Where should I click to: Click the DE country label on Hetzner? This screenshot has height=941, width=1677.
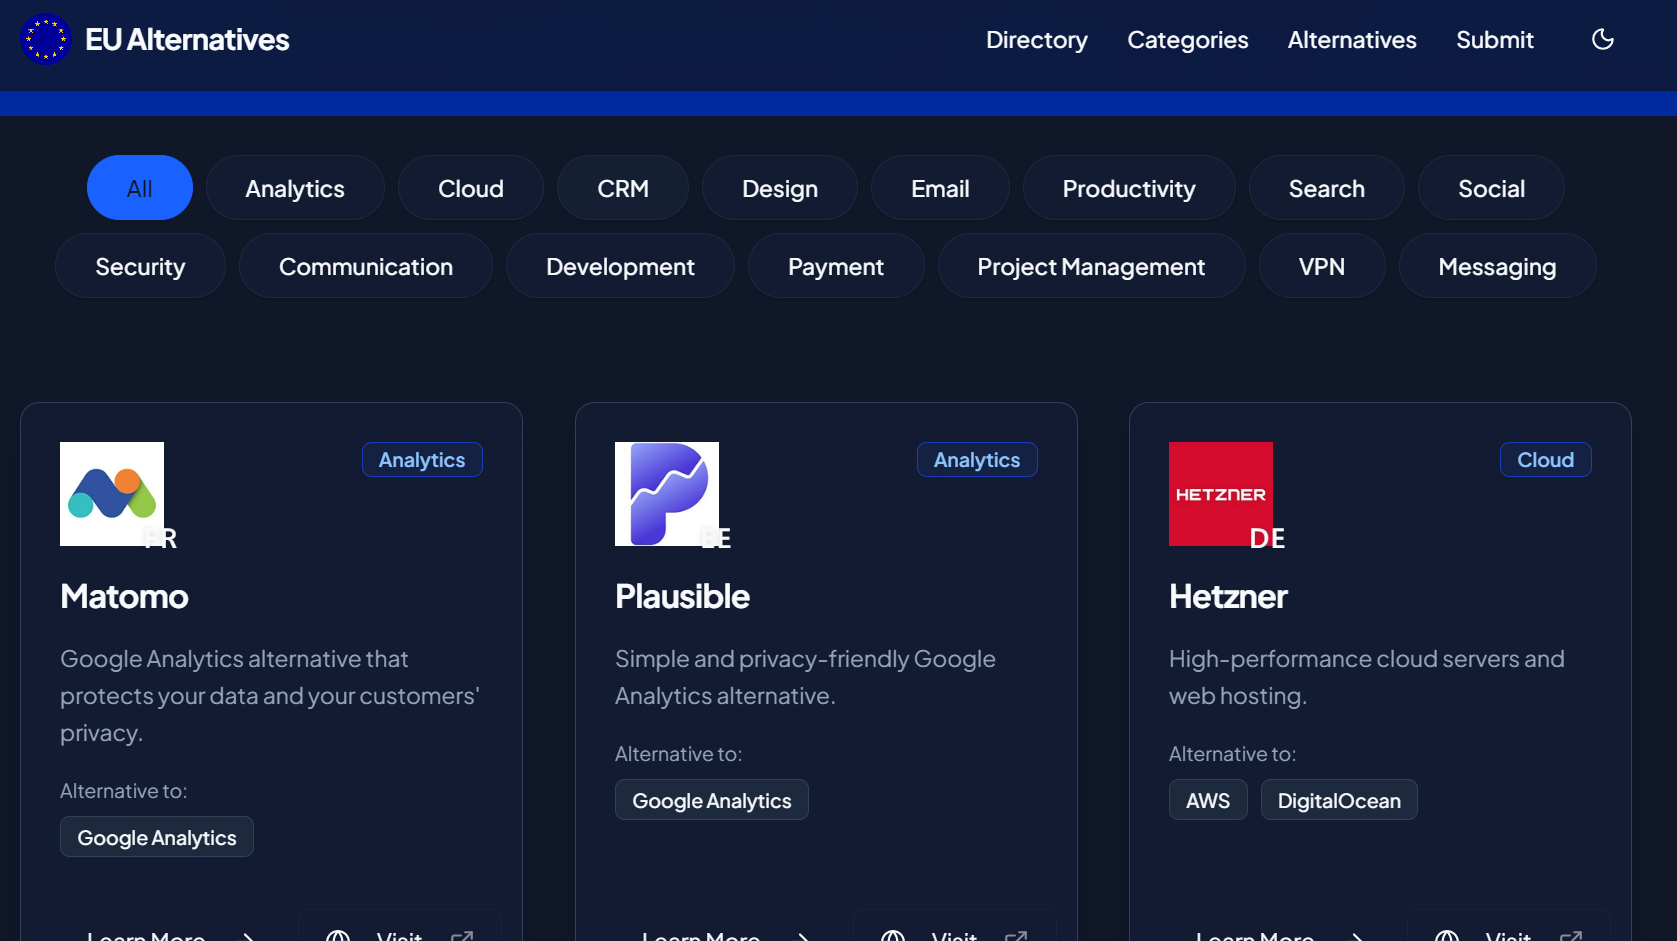pyautogui.click(x=1267, y=539)
